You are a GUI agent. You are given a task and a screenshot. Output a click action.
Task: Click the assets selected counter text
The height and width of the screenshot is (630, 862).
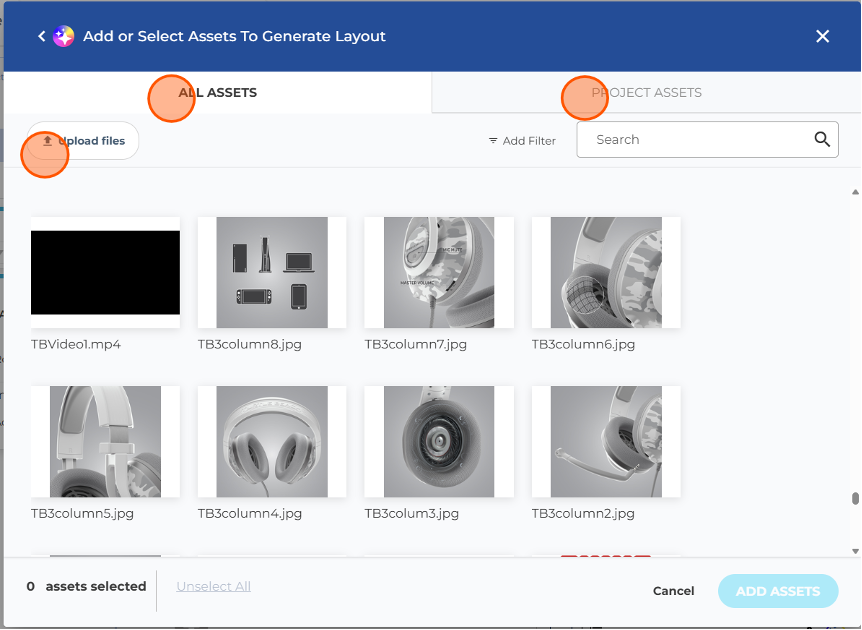pos(86,587)
